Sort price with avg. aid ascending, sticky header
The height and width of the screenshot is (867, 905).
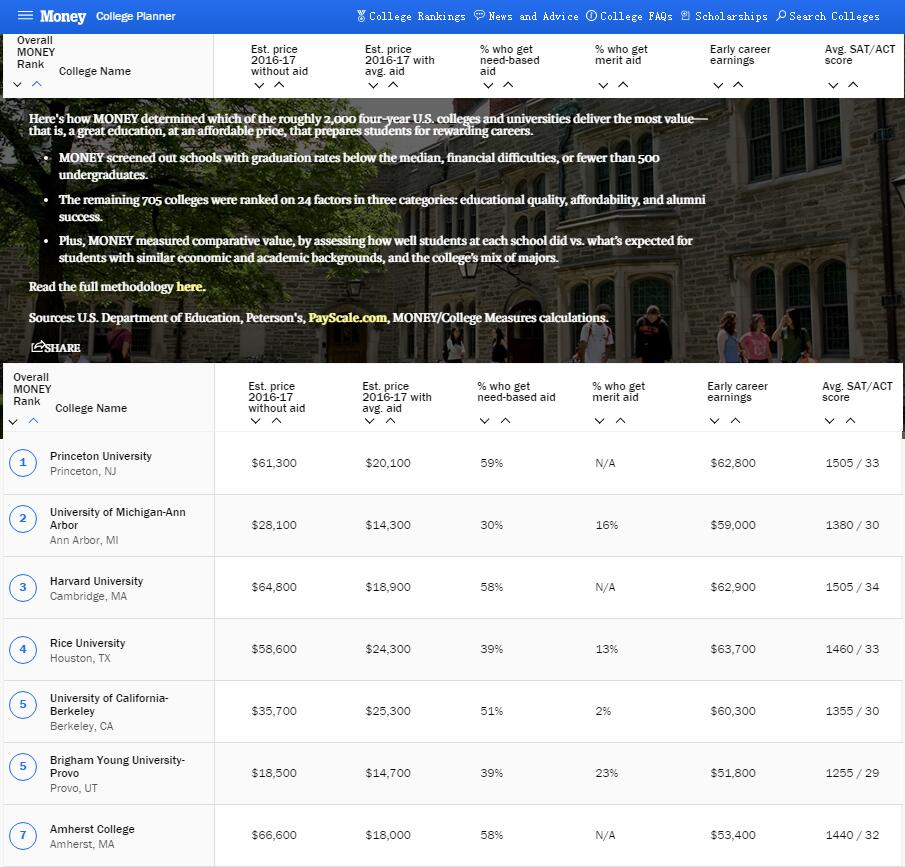[x=393, y=85]
